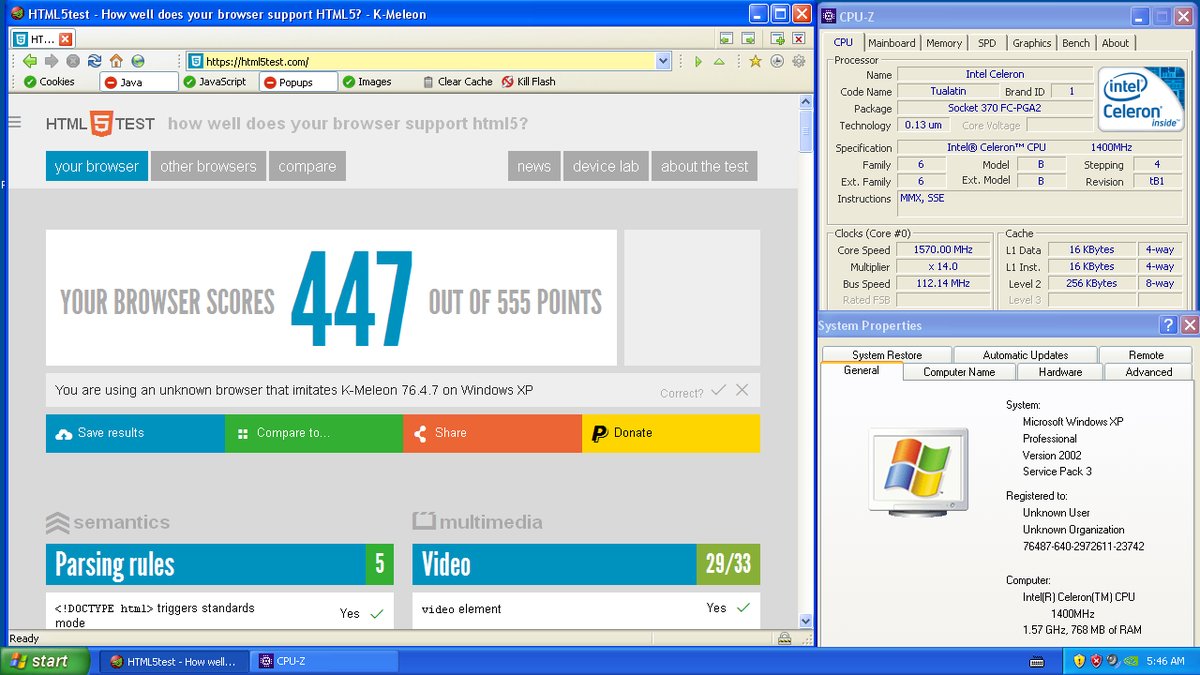Confirm browser detection with the Correct checkmark
Screen dimensions: 1200x675
point(718,390)
